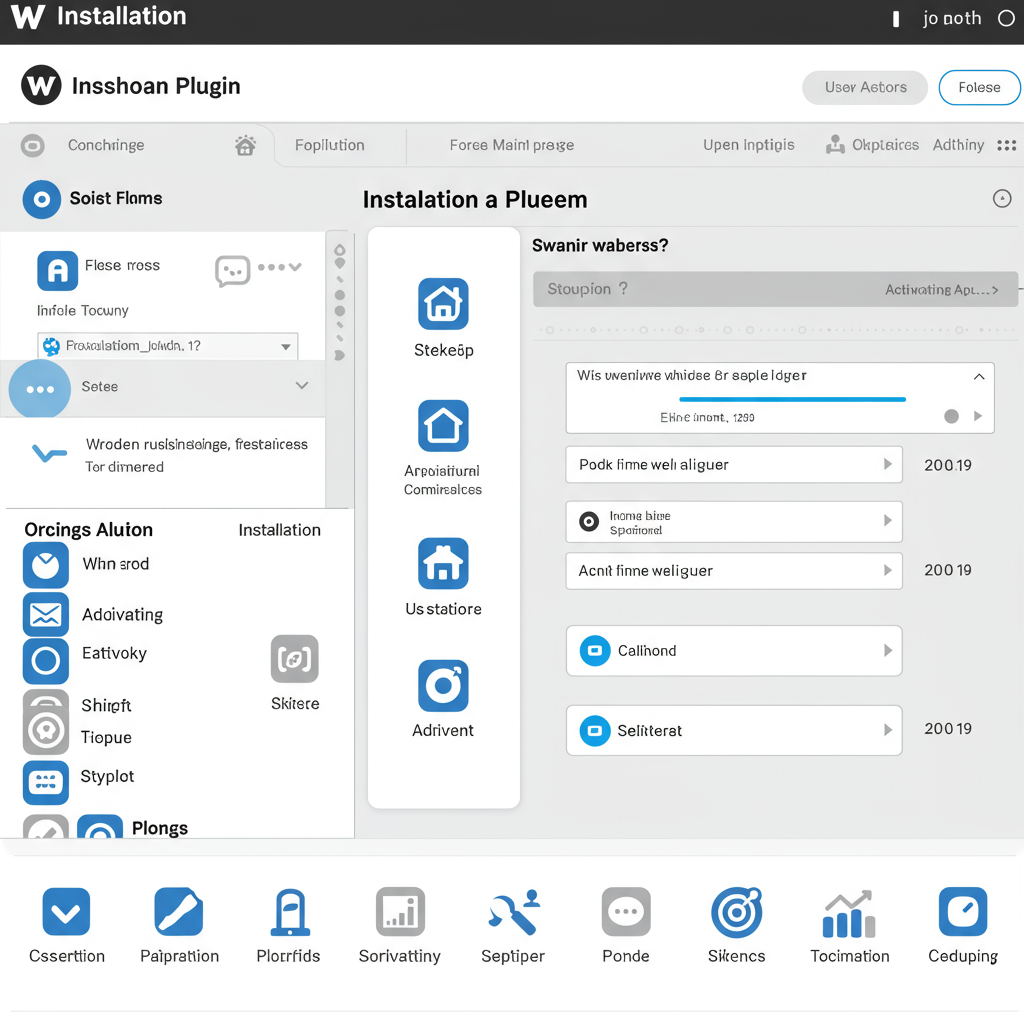Switch to the Fopulation tab

point(330,145)
